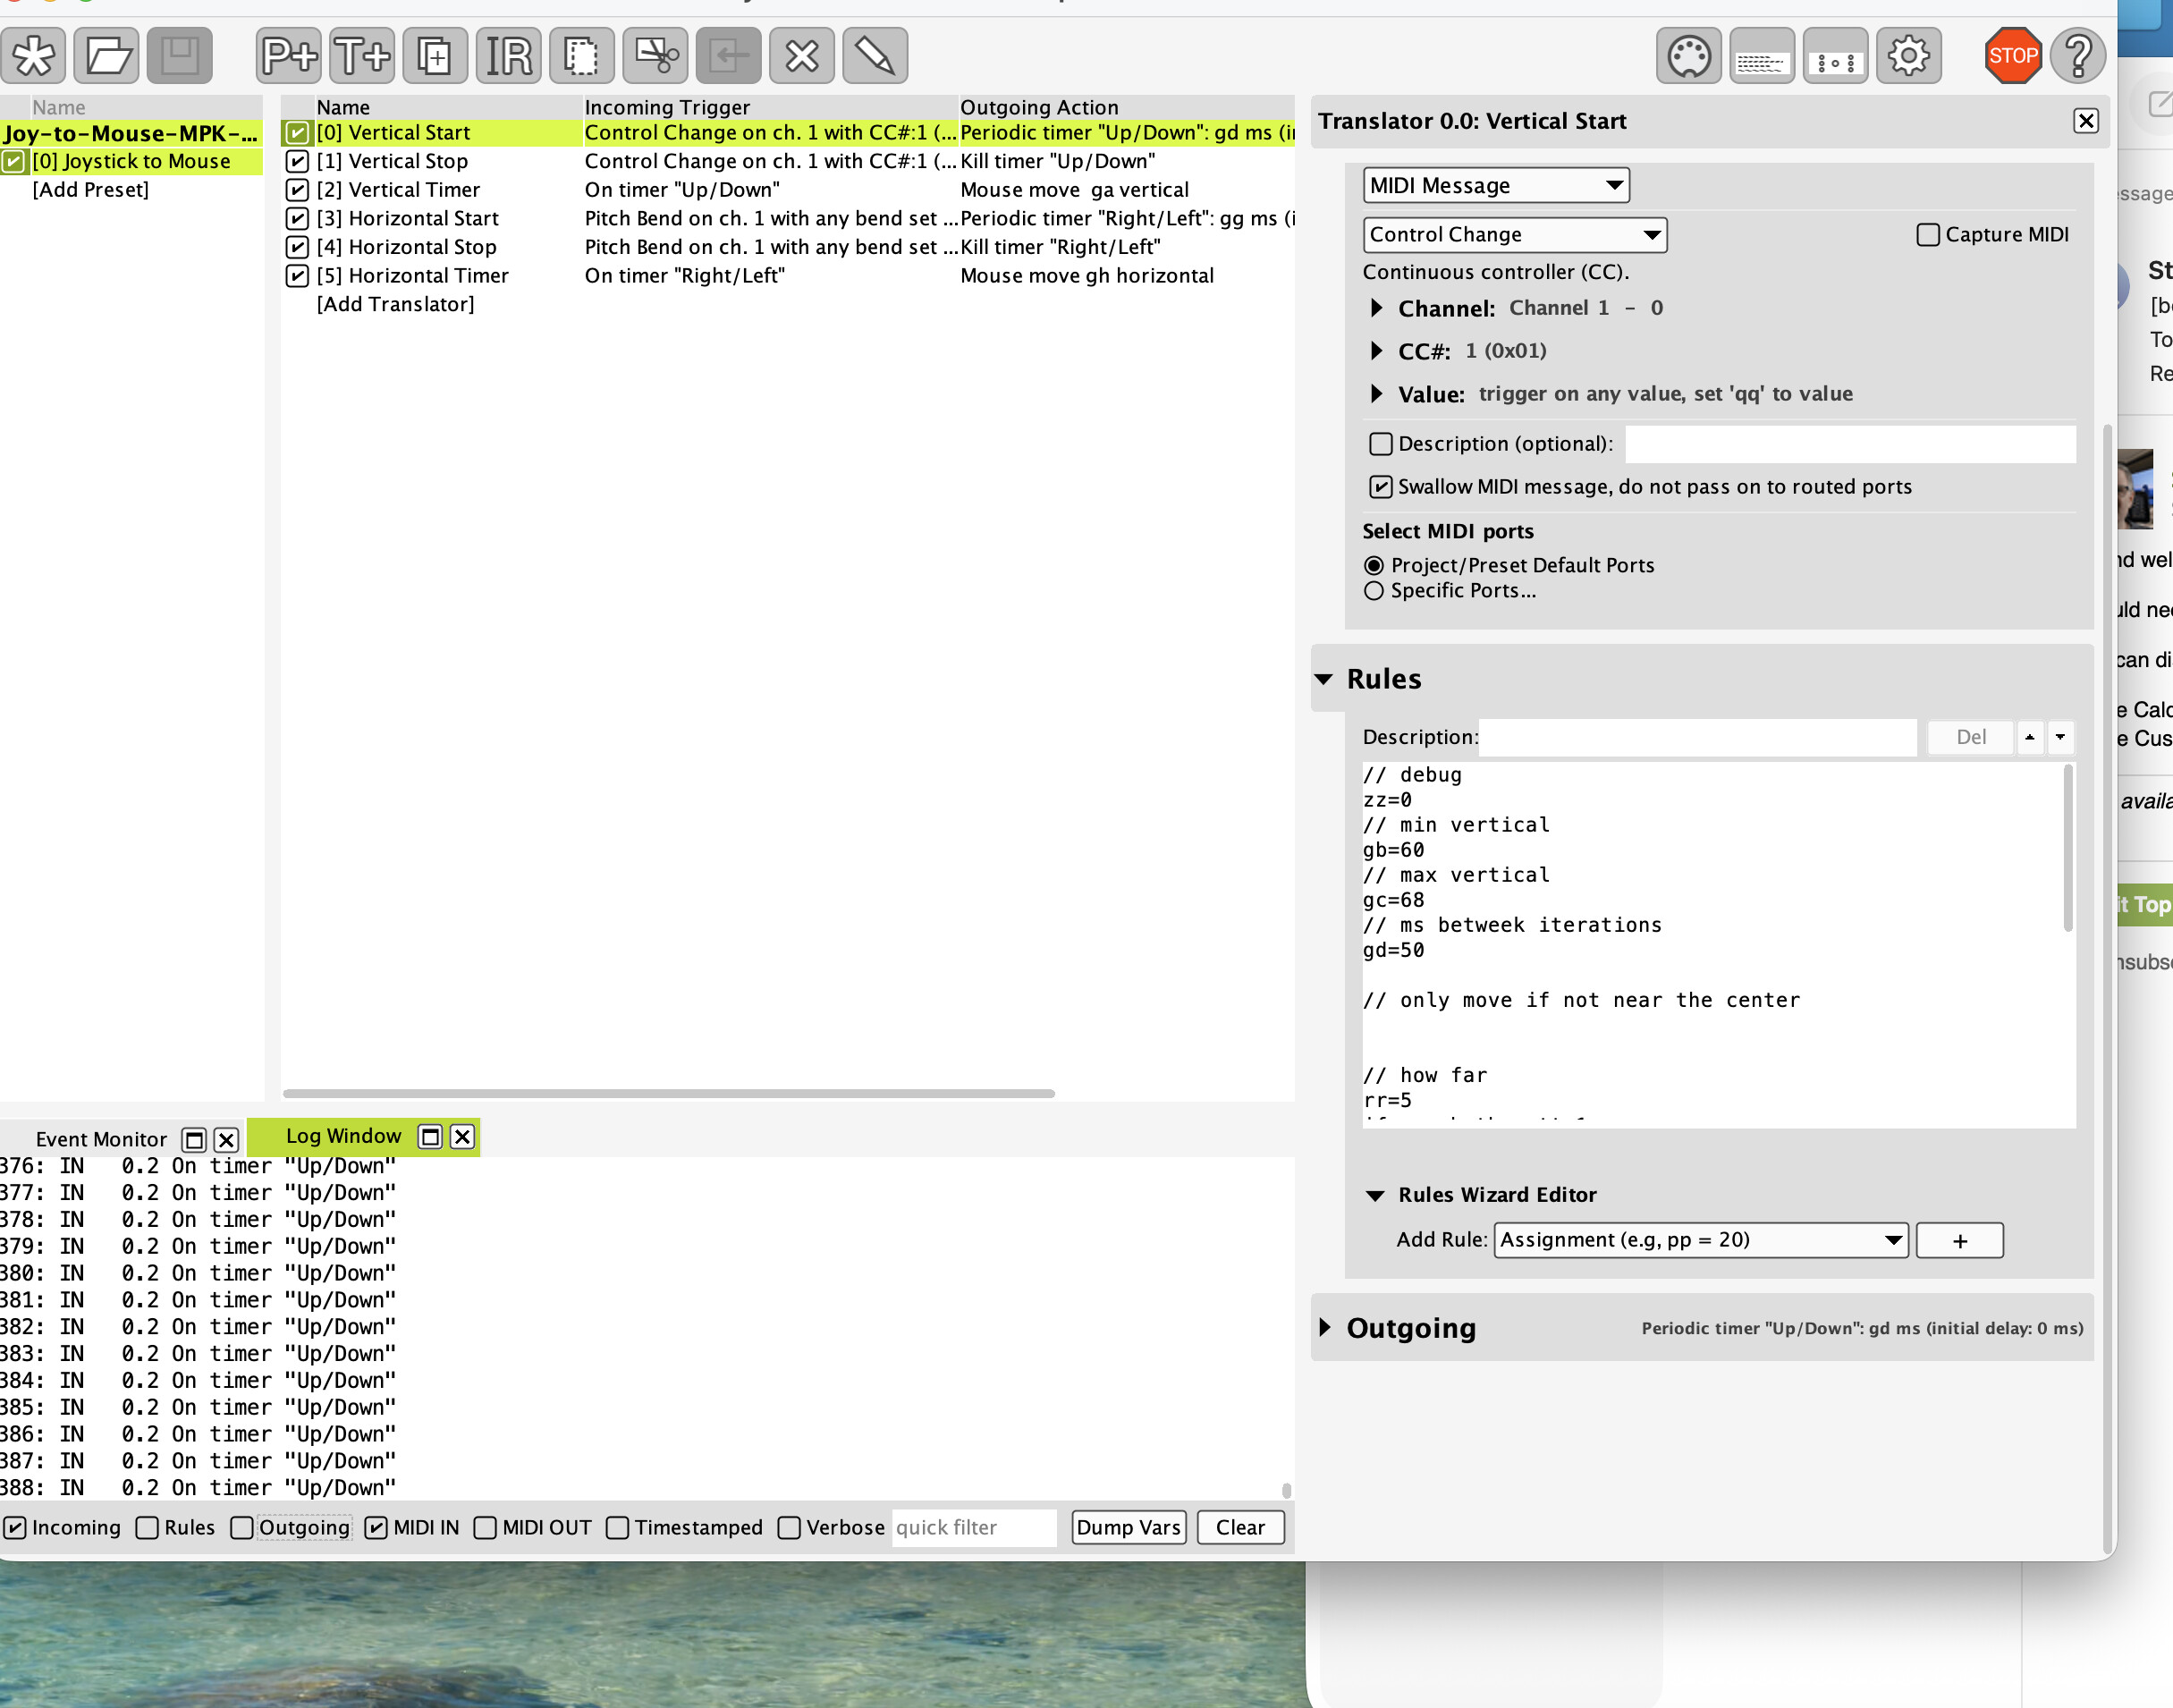Image resolution: width=2173 pixels, height=1708 pixels.
Task: Open the Add Rule assignment dropdown
Action: pos(1700,1240)
